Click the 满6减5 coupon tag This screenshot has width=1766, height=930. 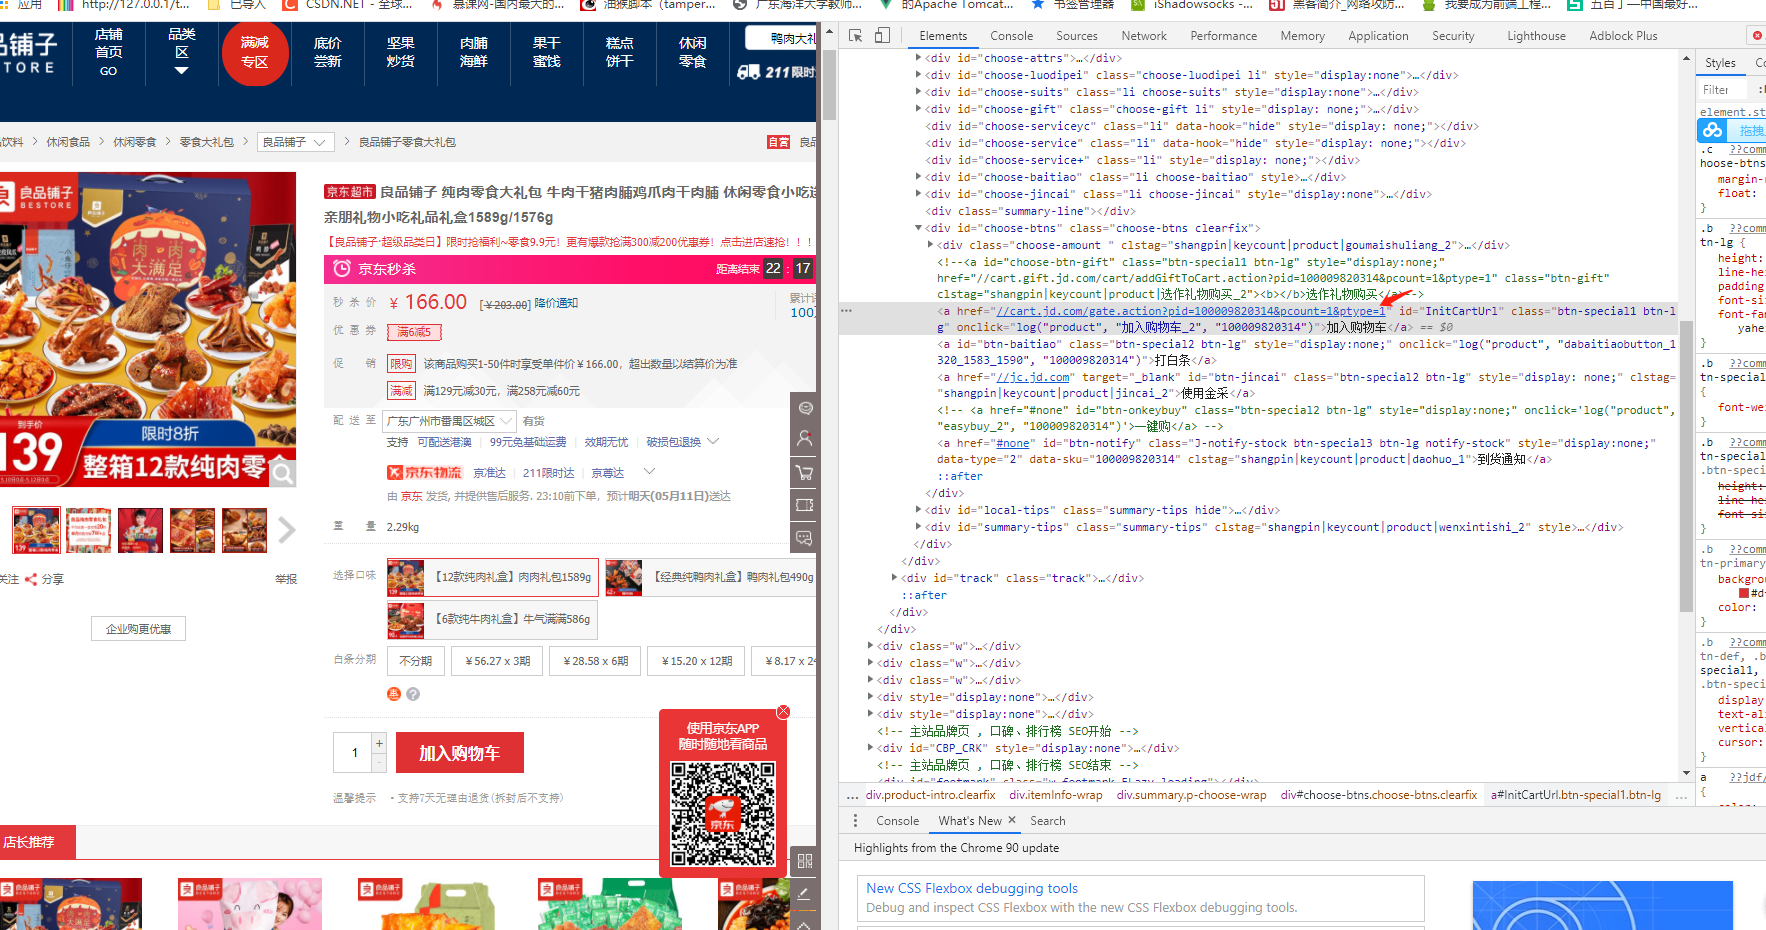pos(414,332)
